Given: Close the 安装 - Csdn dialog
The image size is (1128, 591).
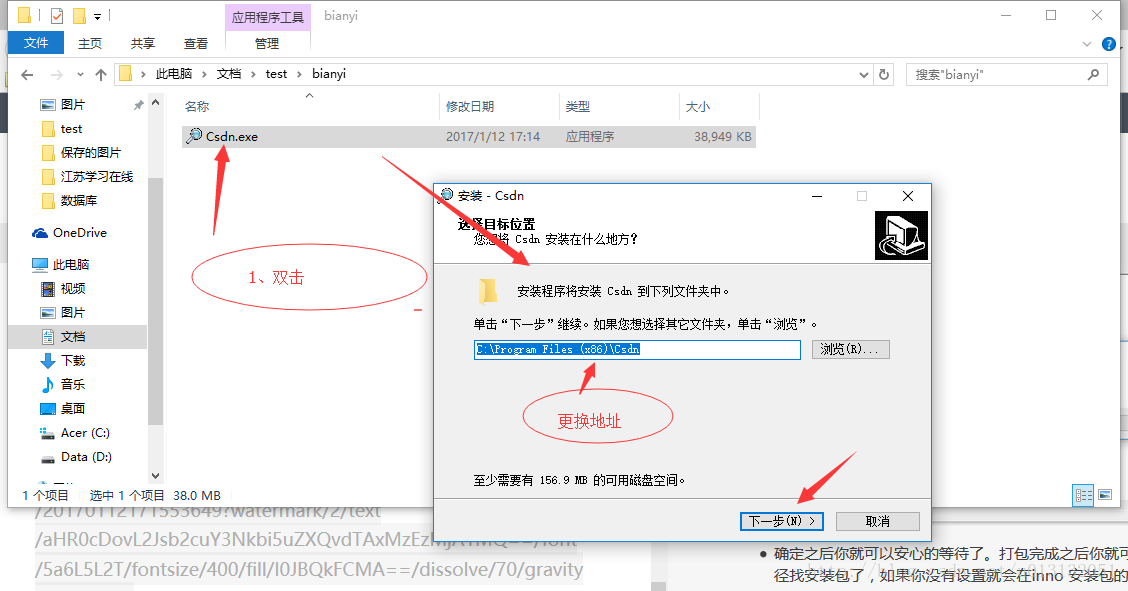Looking at the screenshot, I should [x=908, y=196].
